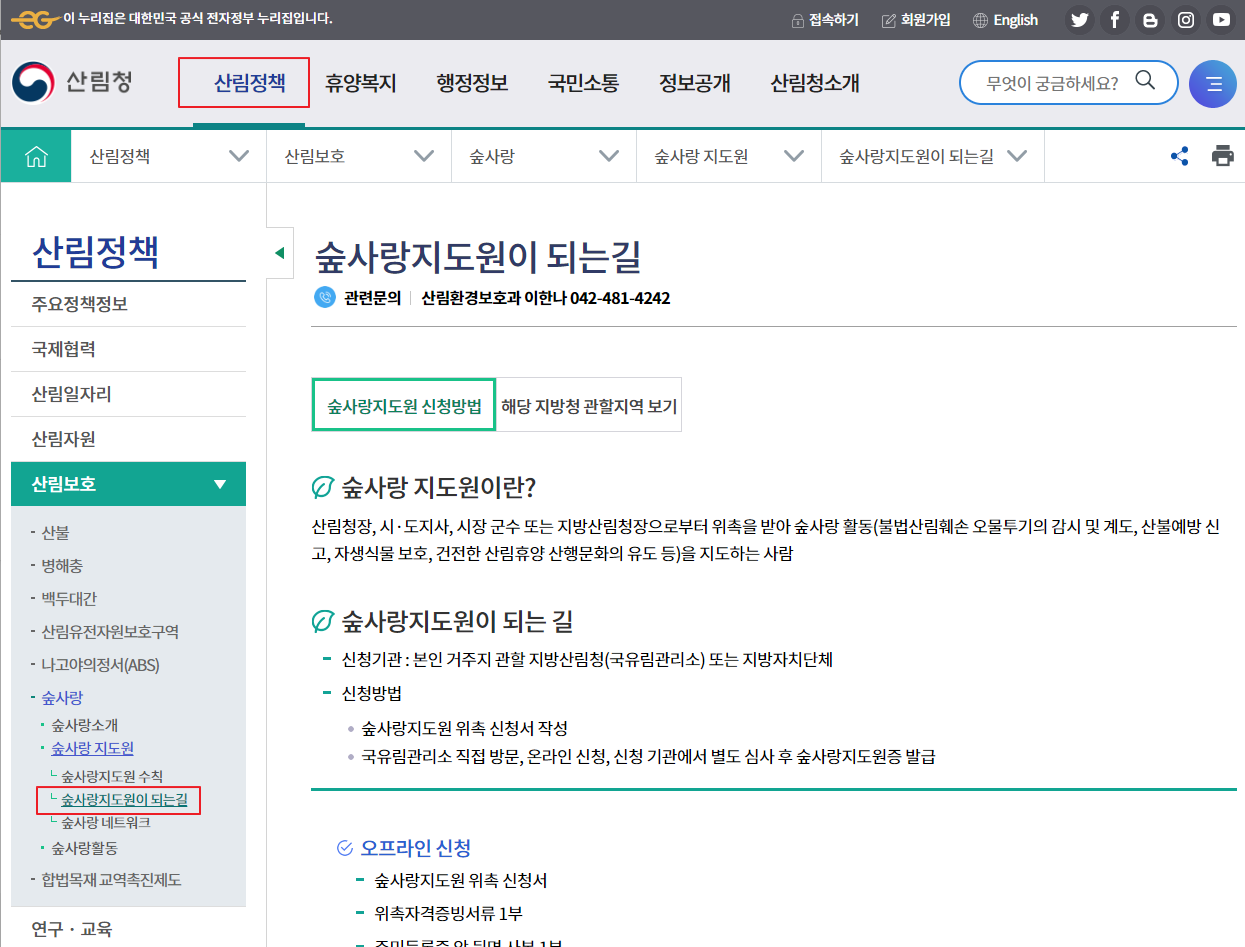Click the share icon beside the breadcrumb

pyautogui.click(x=1180, y=155)
